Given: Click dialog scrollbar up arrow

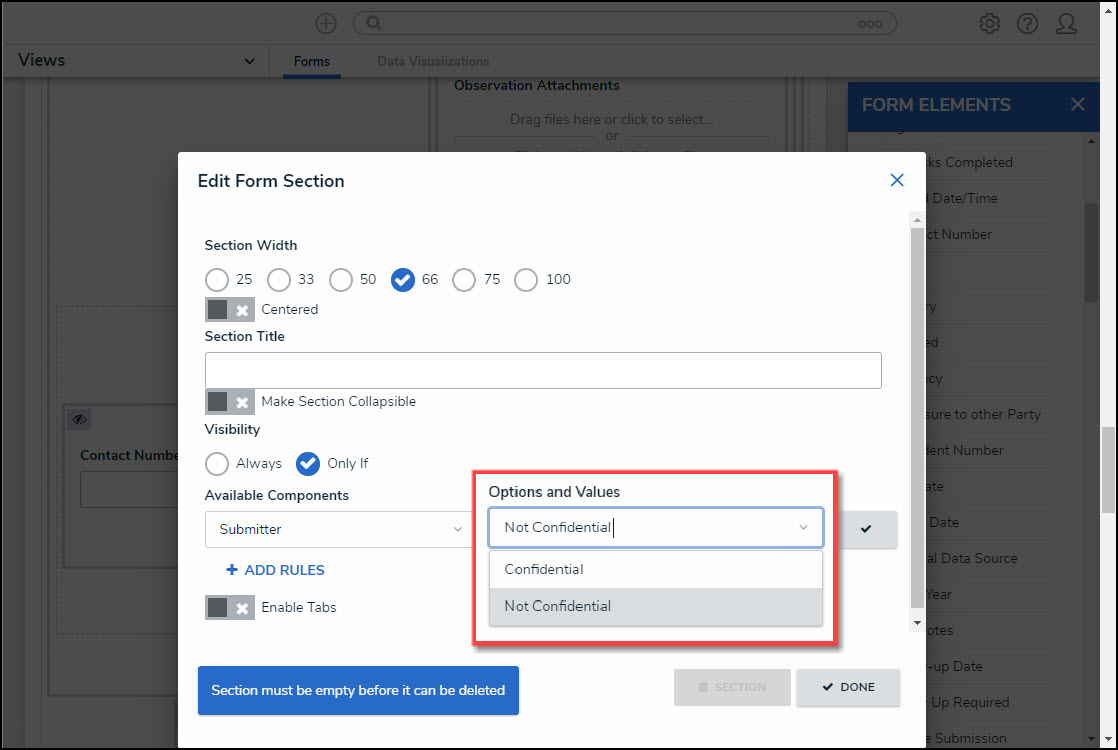Looking at the screenshot, I should click(918, 220).
